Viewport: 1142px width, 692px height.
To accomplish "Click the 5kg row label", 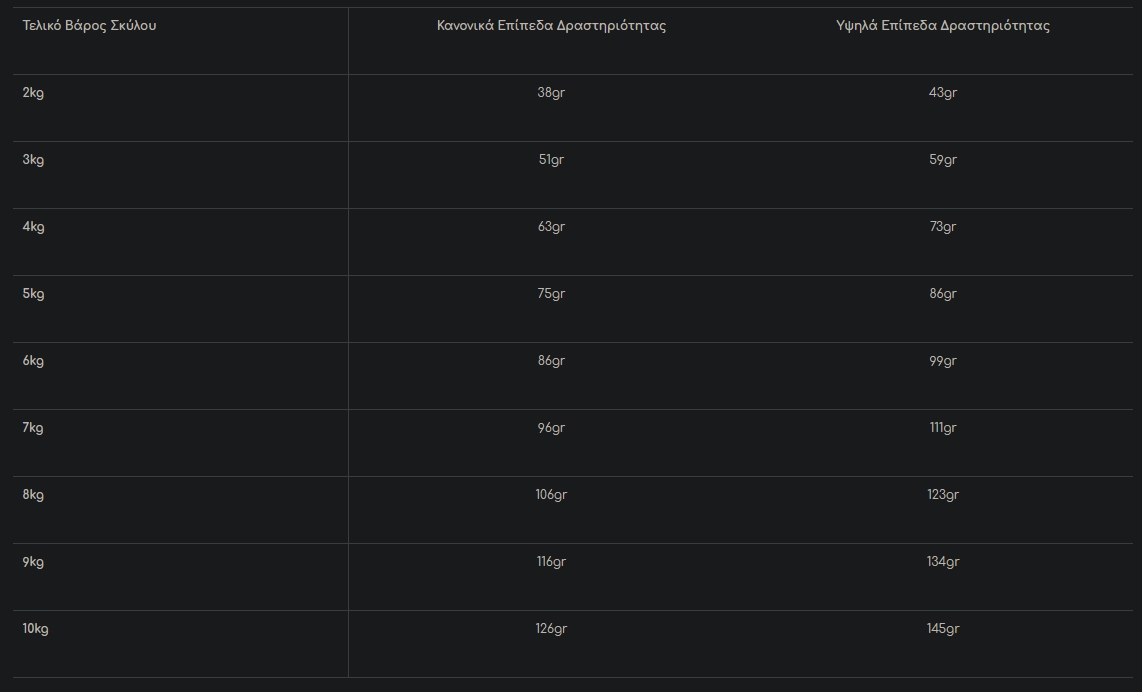I will point(34,294).
